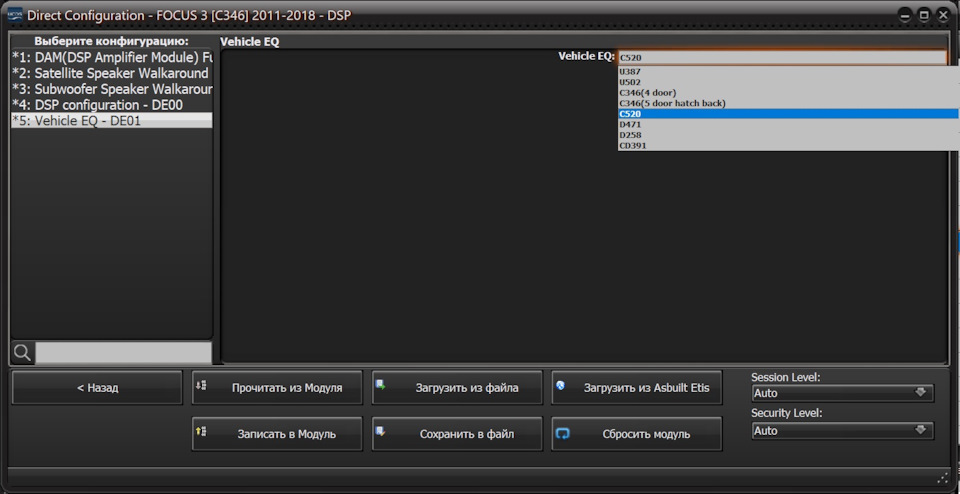Maximize the Direct Configuration window
This screenshot has width=960, height=494.
(924, 15)
